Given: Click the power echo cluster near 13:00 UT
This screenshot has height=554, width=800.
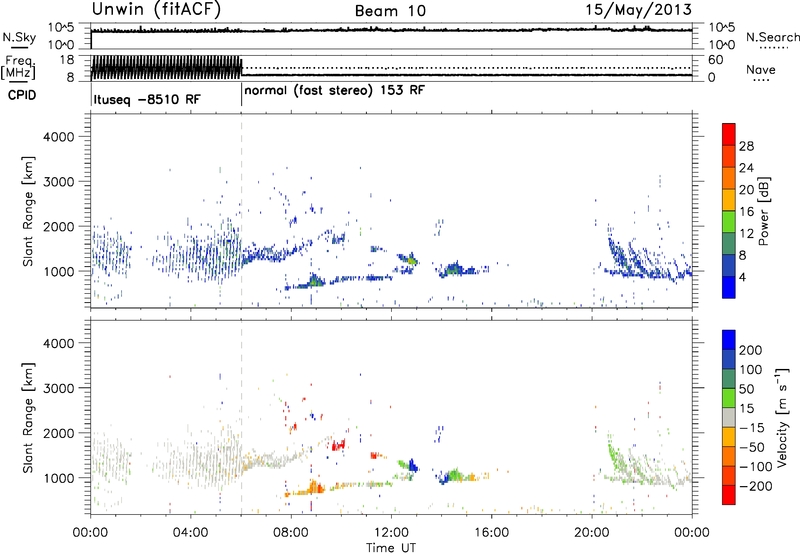Looking at the screenshot, I should pos(409,259).
